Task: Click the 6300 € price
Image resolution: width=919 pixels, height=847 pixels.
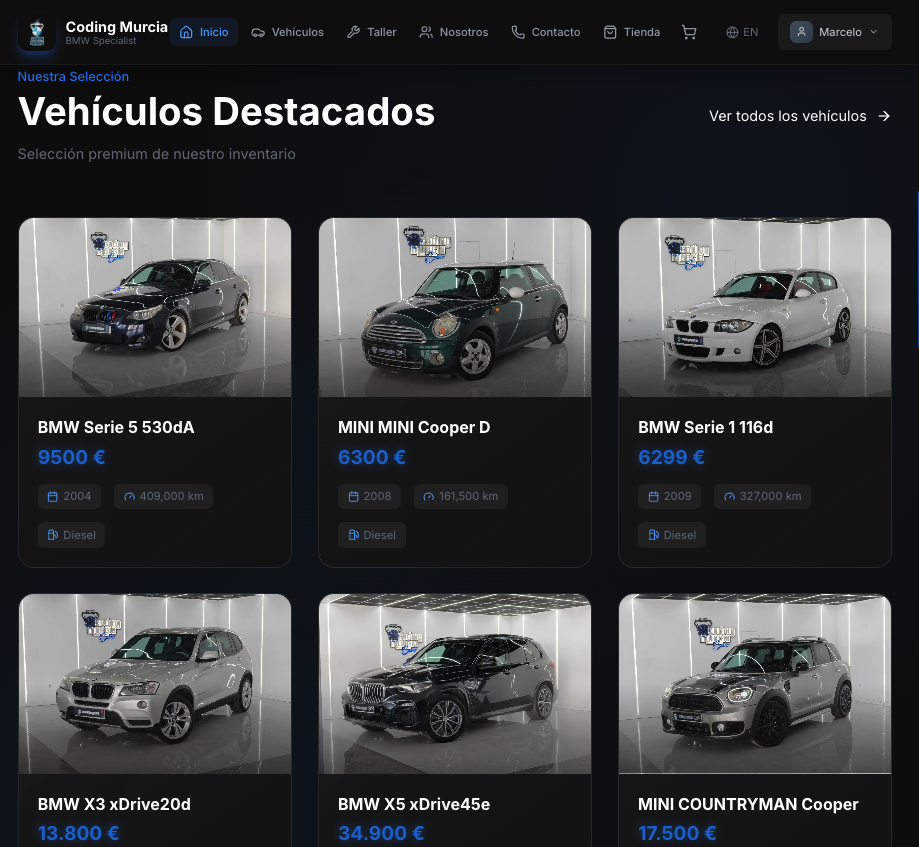Action: [x=372, y=457]
